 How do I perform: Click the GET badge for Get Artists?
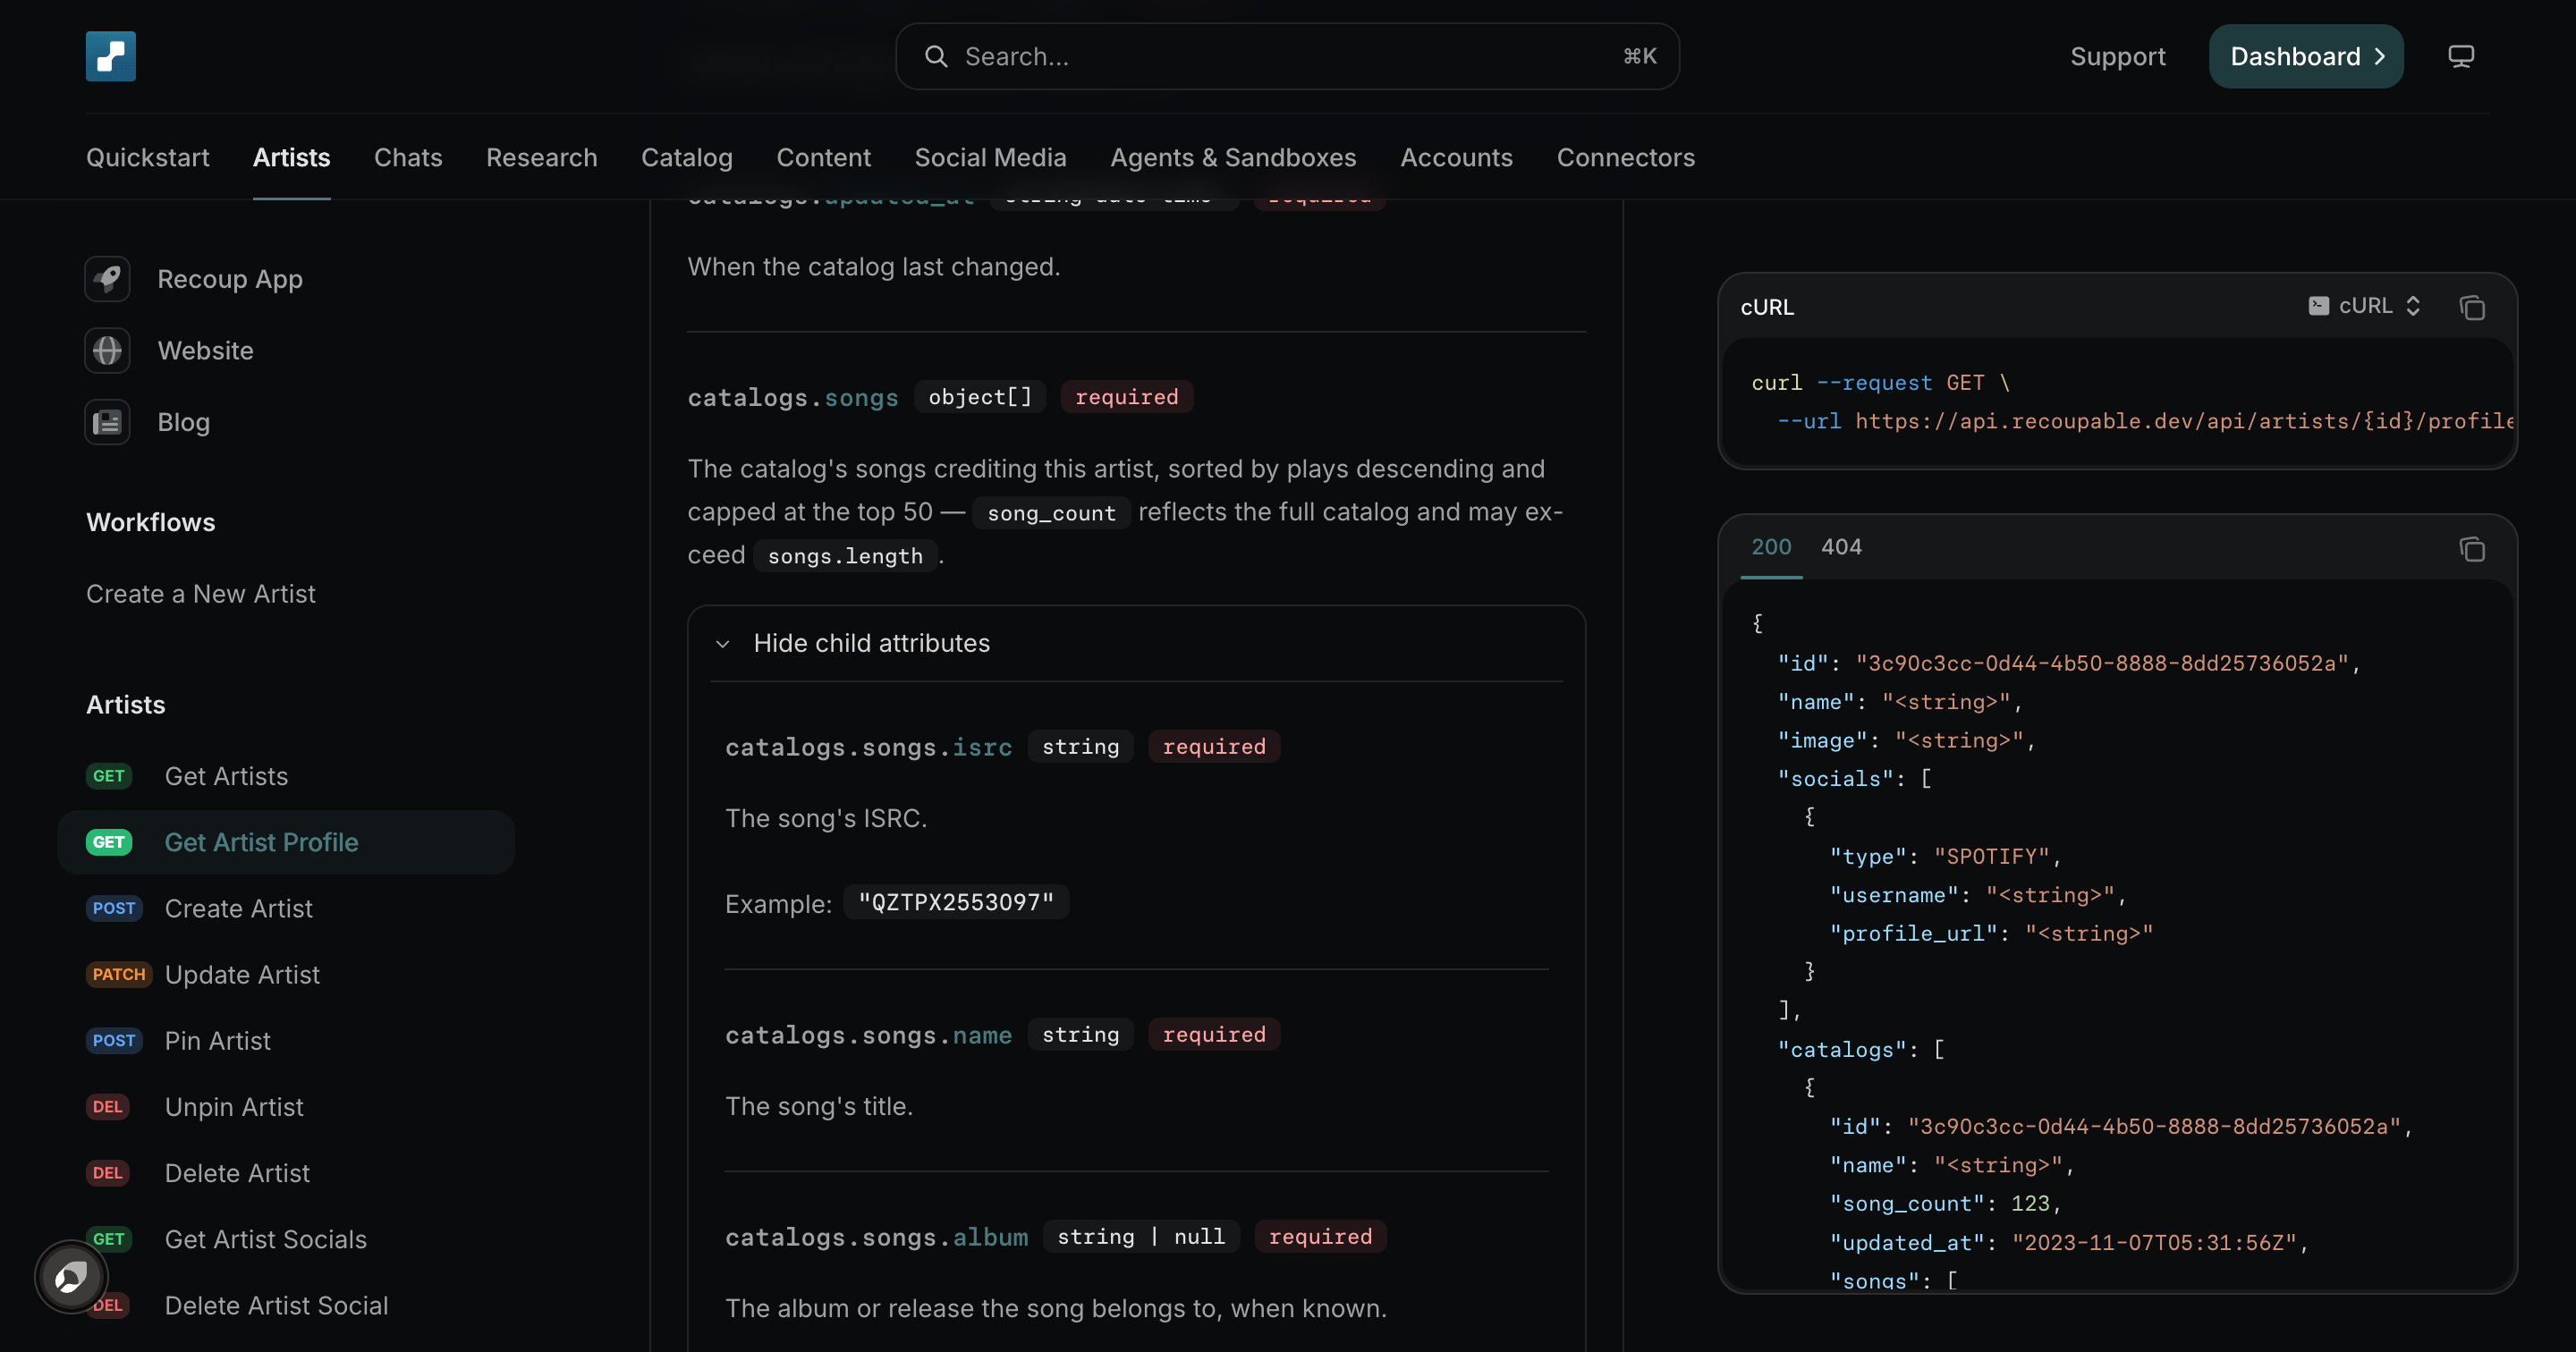[x=109, y=776]
